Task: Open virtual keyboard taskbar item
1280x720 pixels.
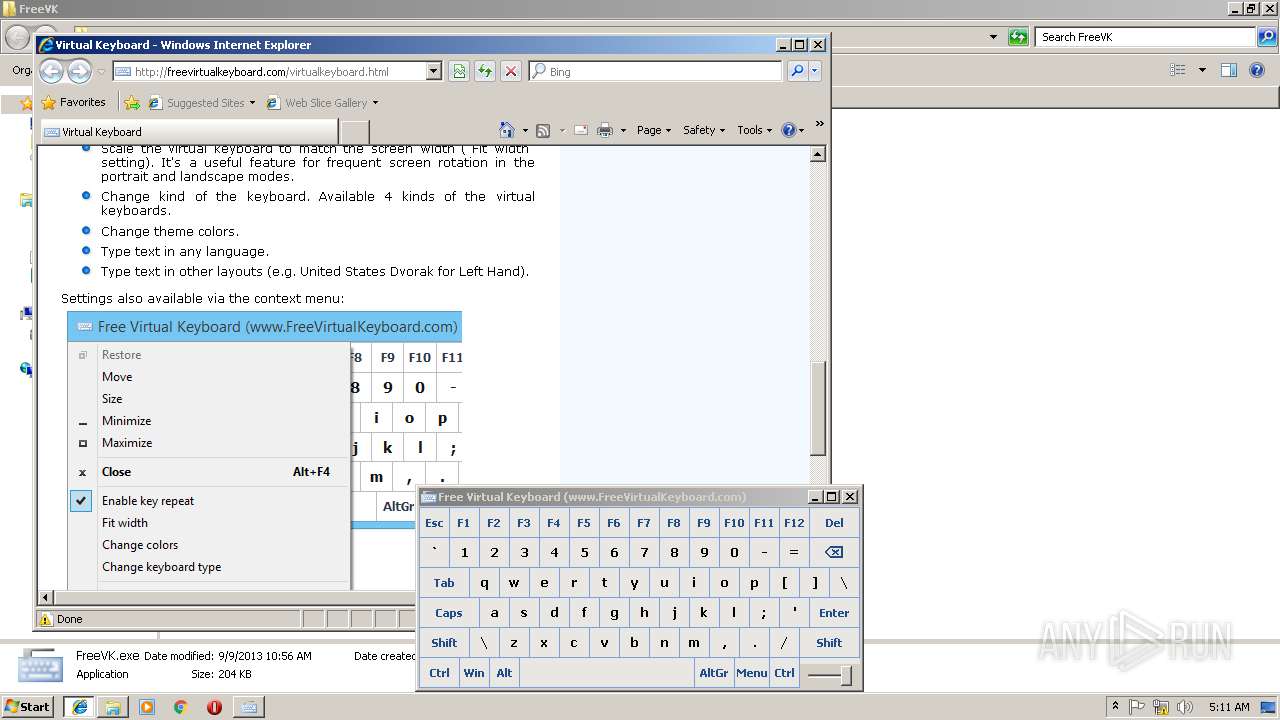Action: (248, 707)
